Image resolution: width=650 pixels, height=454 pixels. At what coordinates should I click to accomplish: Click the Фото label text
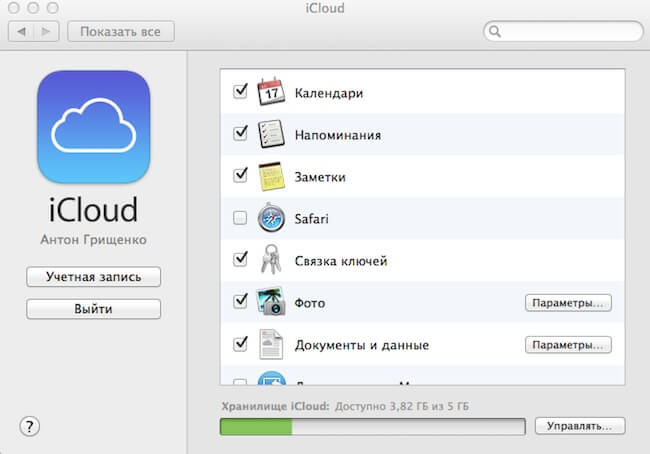click(310, 303)
